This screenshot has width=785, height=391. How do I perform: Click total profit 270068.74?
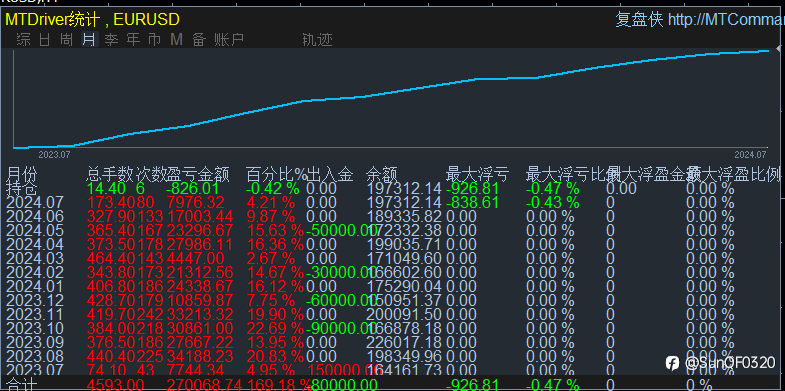point(204,385)
